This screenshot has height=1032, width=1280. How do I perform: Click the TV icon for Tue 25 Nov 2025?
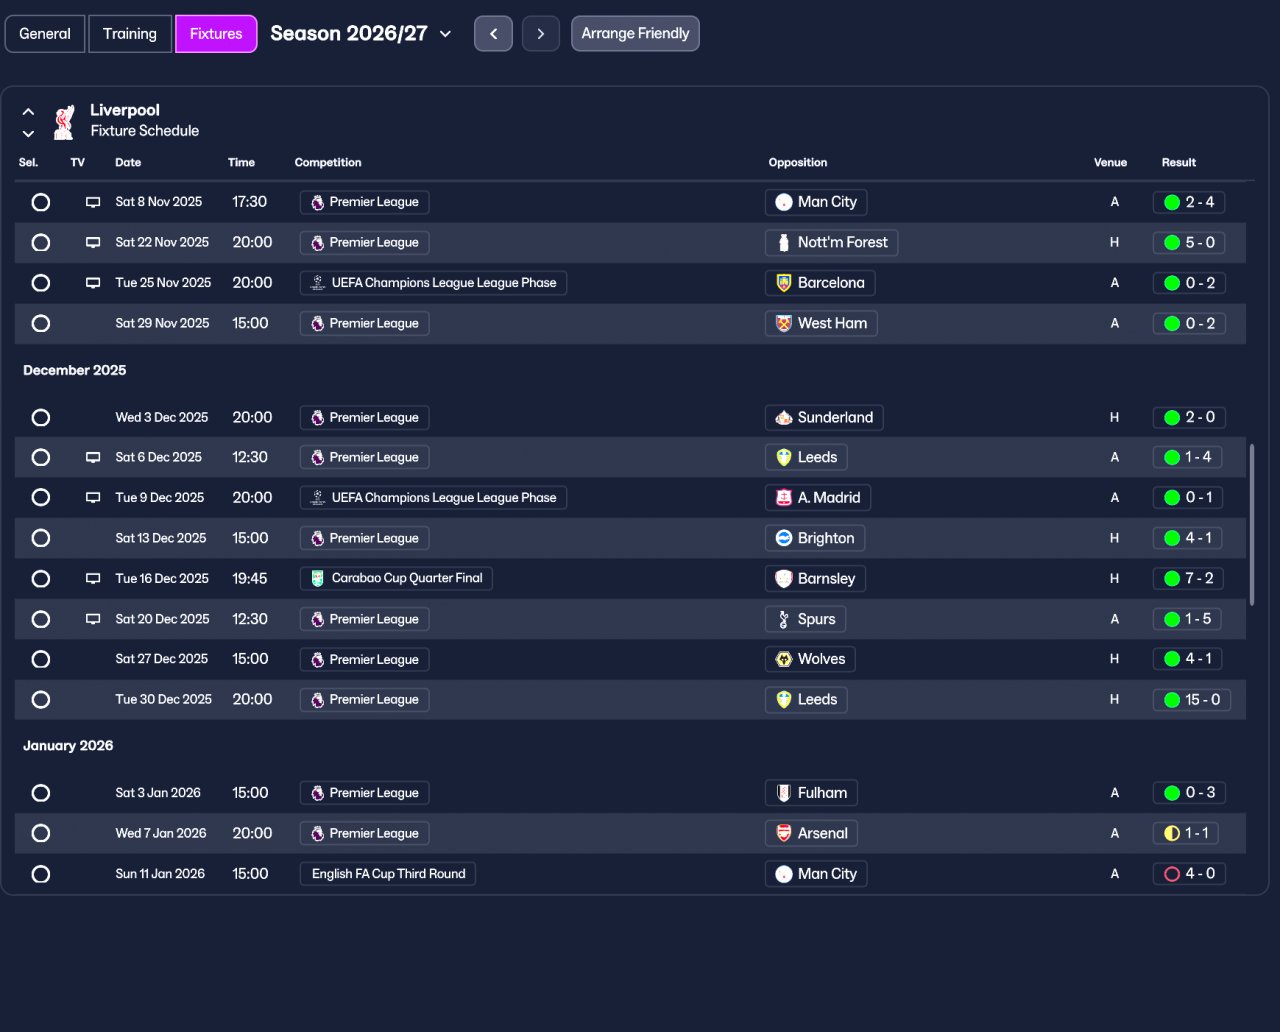tap(93, 283)
